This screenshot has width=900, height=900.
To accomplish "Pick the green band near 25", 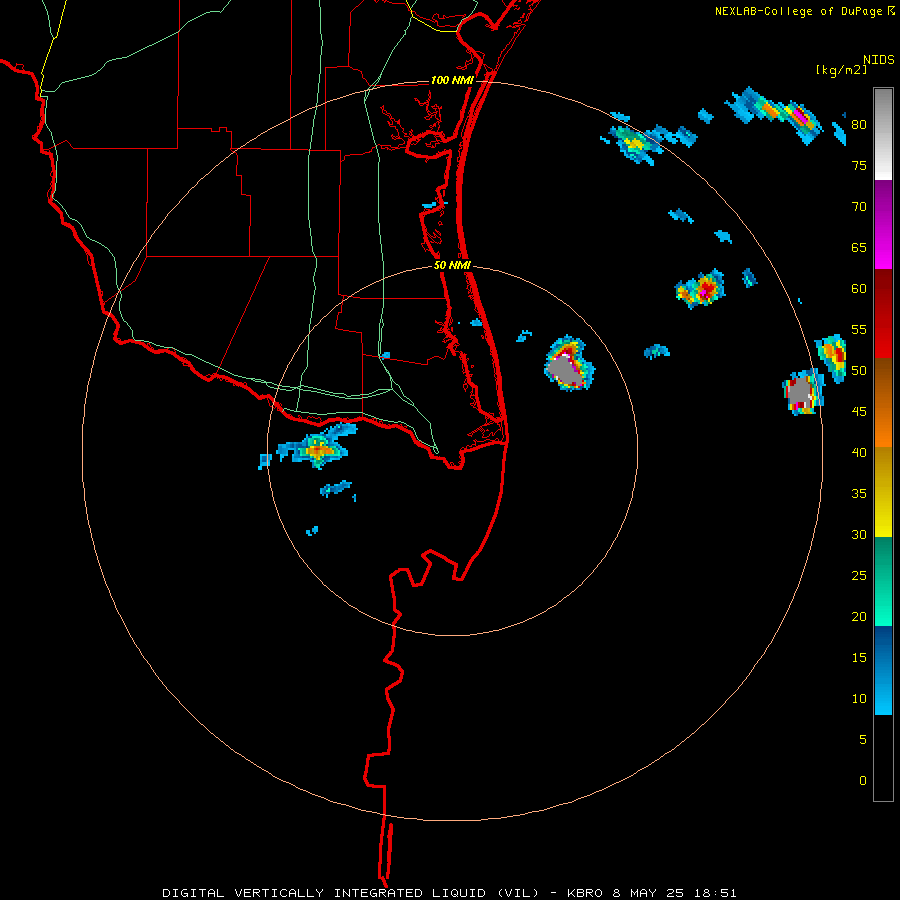I will coord(883,581).
